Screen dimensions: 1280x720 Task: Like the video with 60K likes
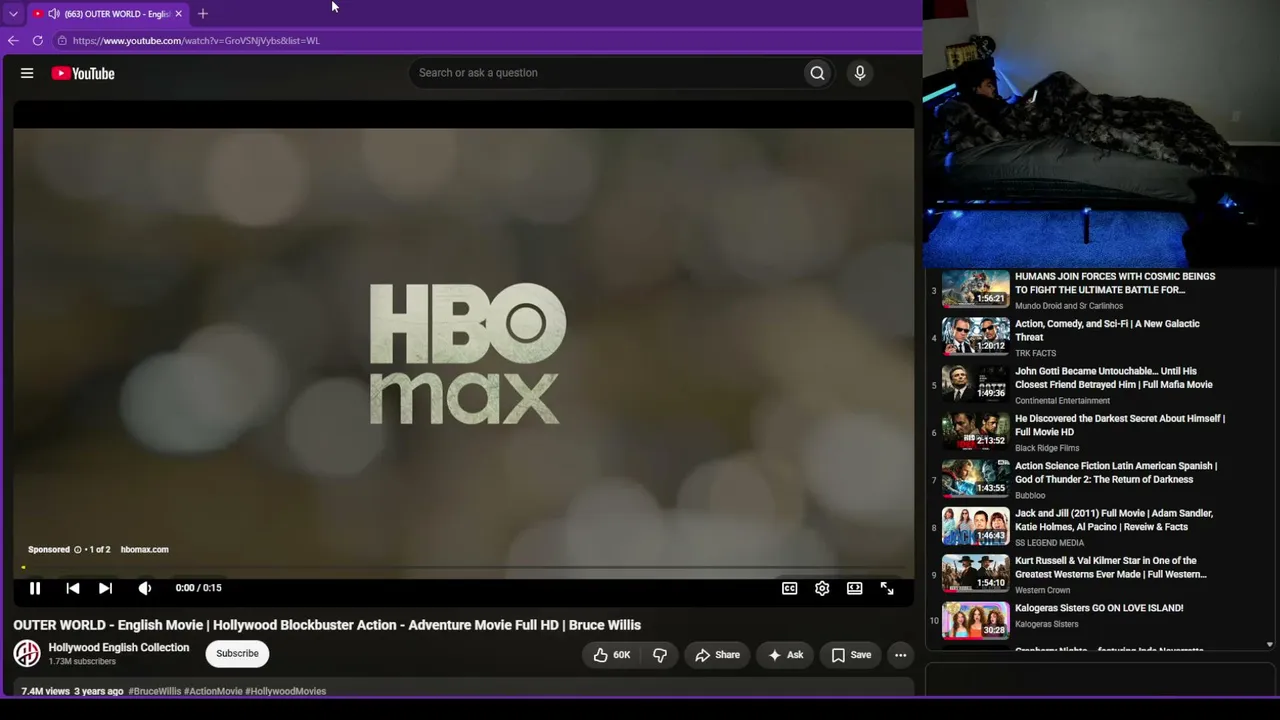(612, 655)
